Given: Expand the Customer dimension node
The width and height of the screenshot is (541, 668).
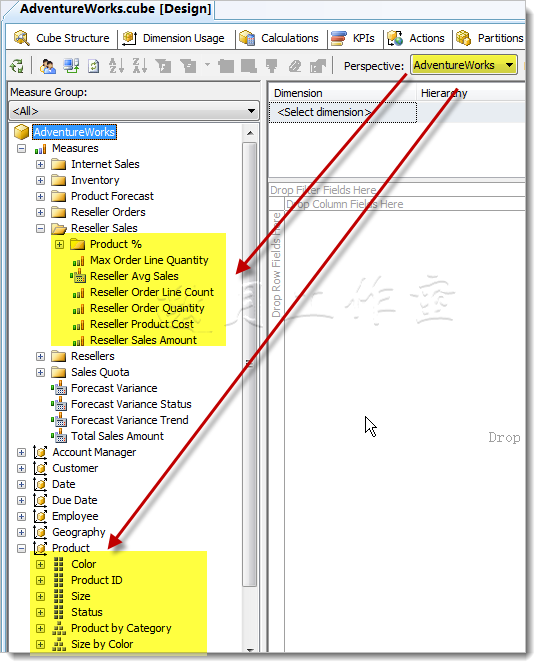Looking at the screenshot, I should (x=21, y=469).
